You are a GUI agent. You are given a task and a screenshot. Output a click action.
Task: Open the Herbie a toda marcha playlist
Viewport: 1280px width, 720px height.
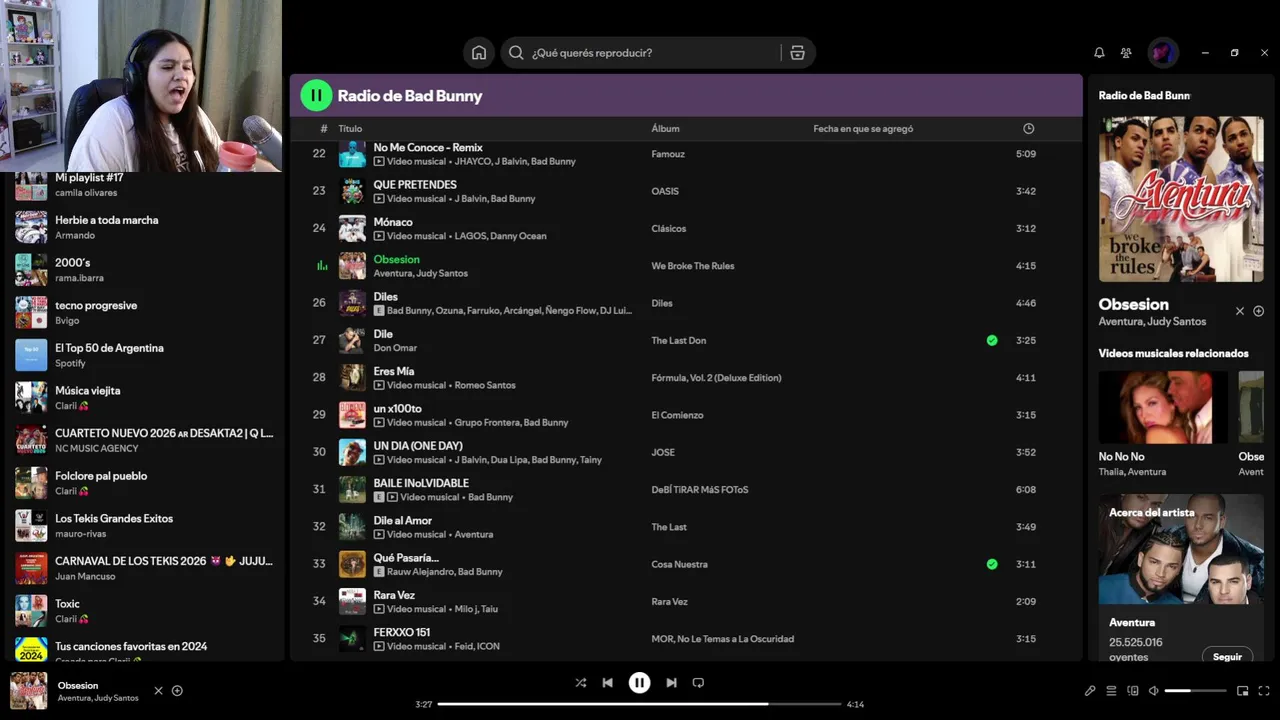[x=145, y=227]
